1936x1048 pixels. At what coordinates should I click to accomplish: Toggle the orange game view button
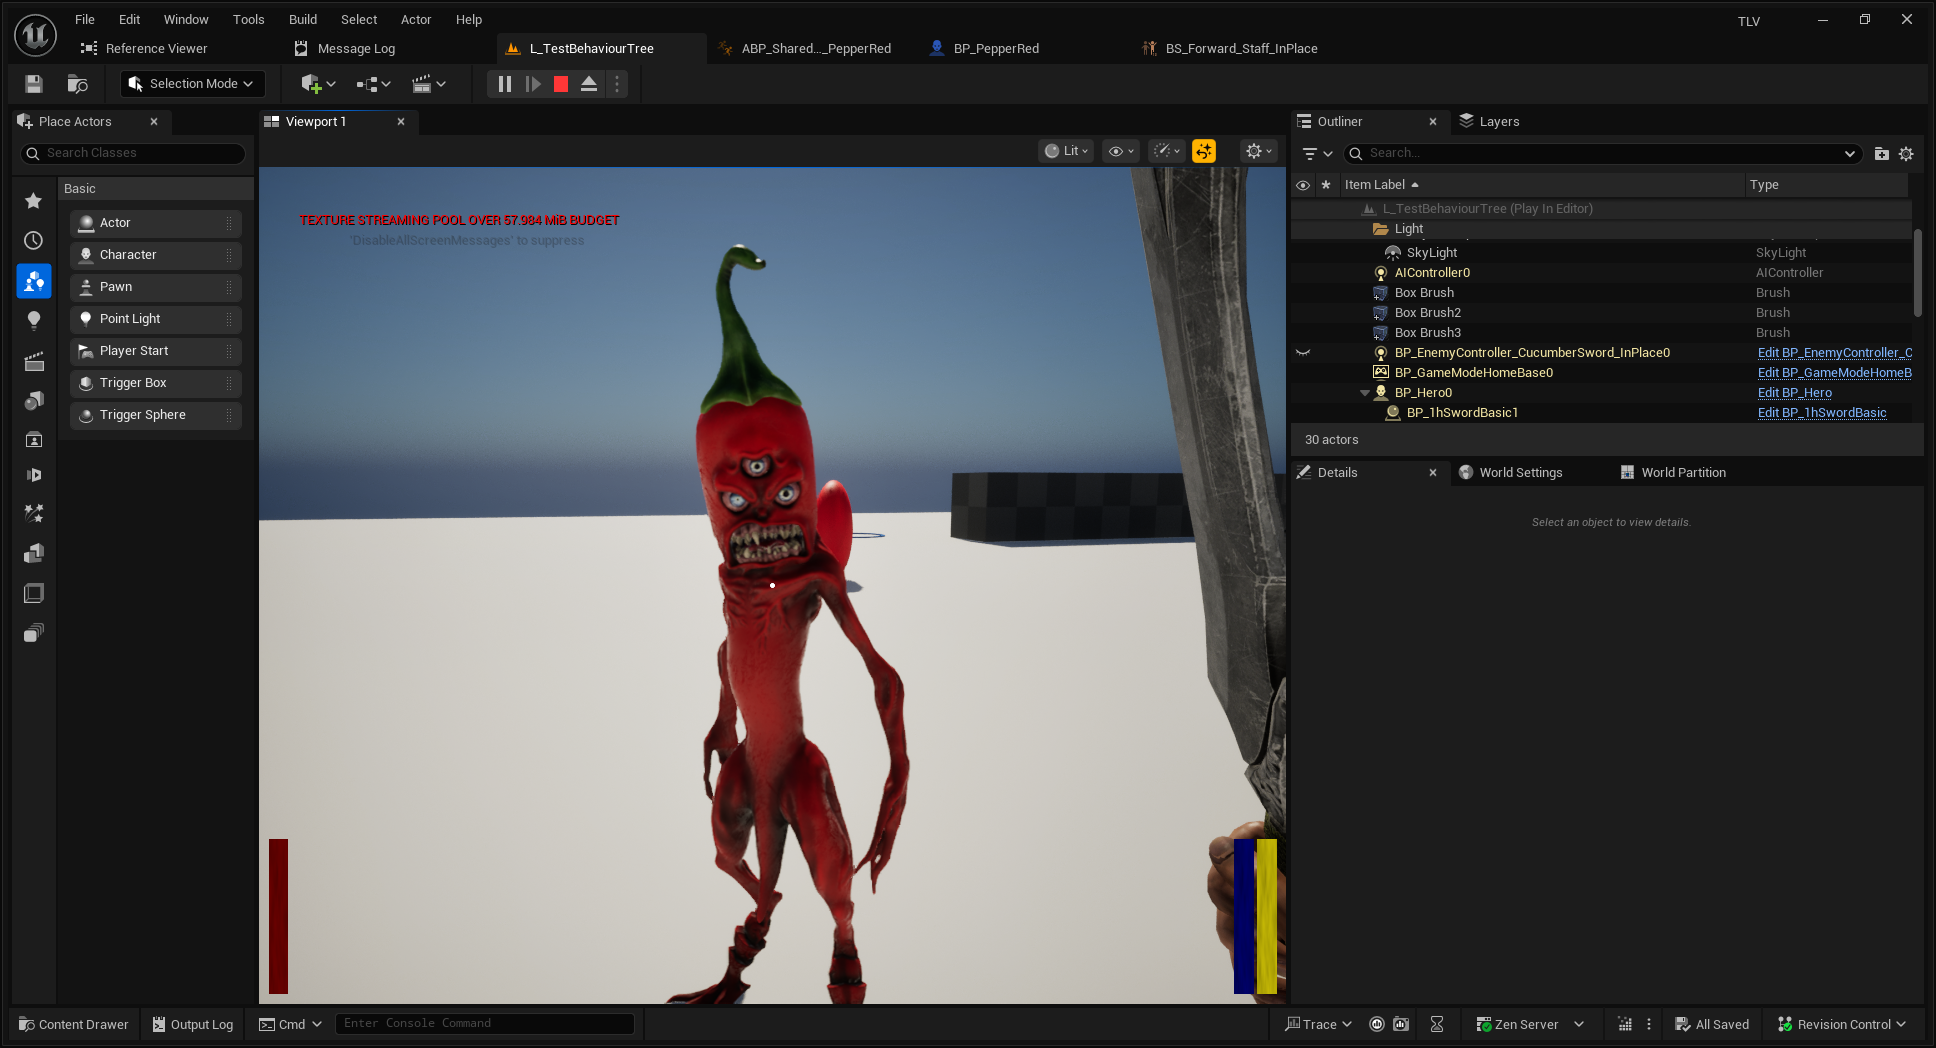[1204, 151]
